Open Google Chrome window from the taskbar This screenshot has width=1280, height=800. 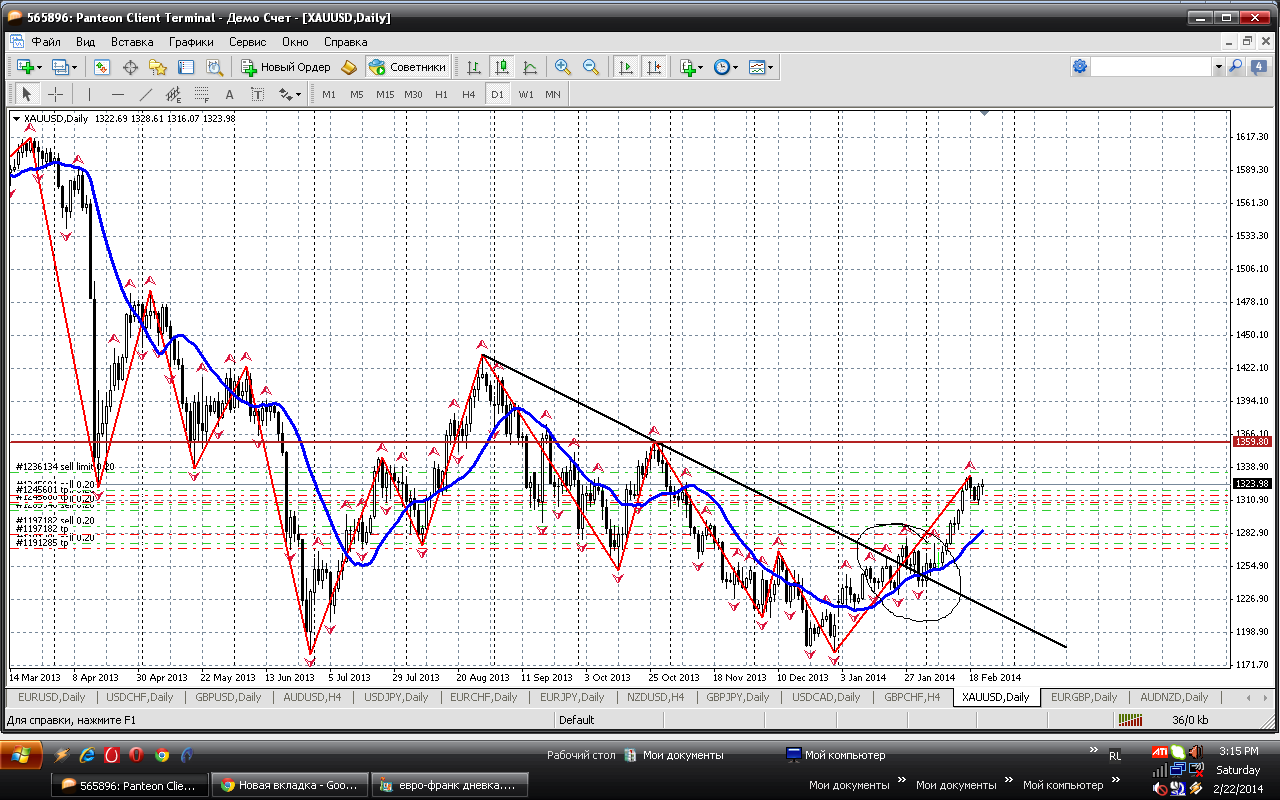[x=288, y=785]
